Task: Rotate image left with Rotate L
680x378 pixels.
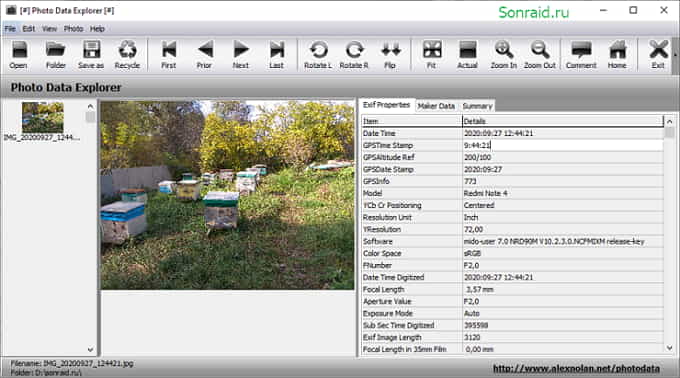Action: click(x=318, y=55)
